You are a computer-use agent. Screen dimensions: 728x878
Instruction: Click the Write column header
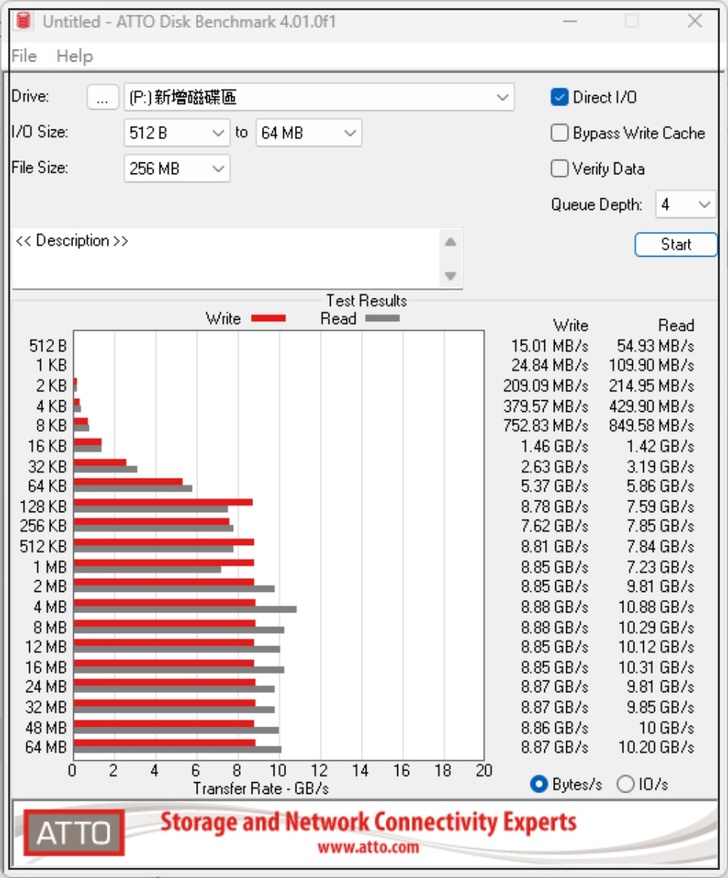[571, 325]
